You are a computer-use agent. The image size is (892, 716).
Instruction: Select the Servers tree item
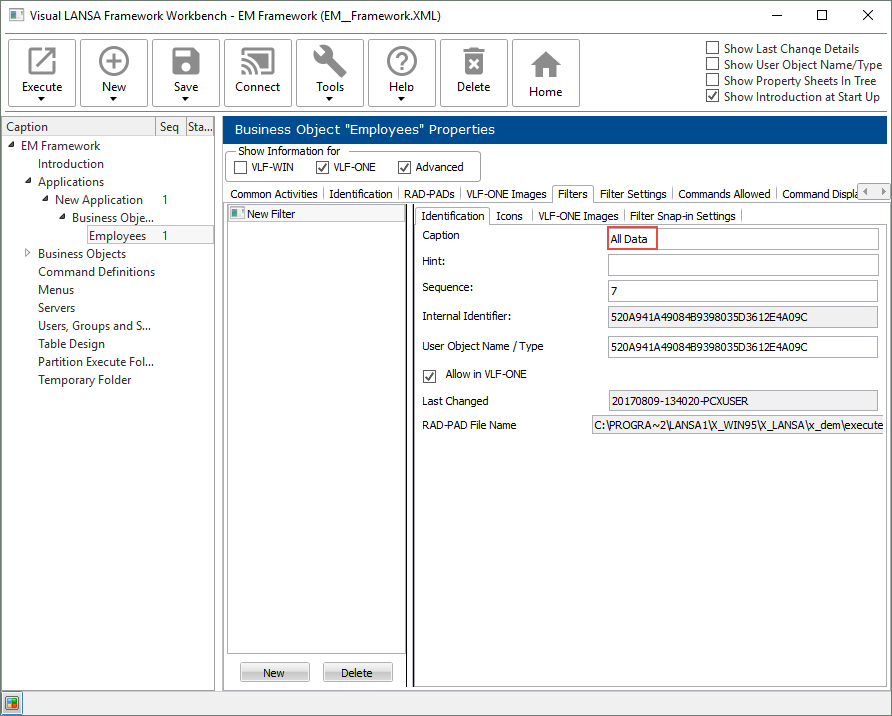tap(56, 308)
